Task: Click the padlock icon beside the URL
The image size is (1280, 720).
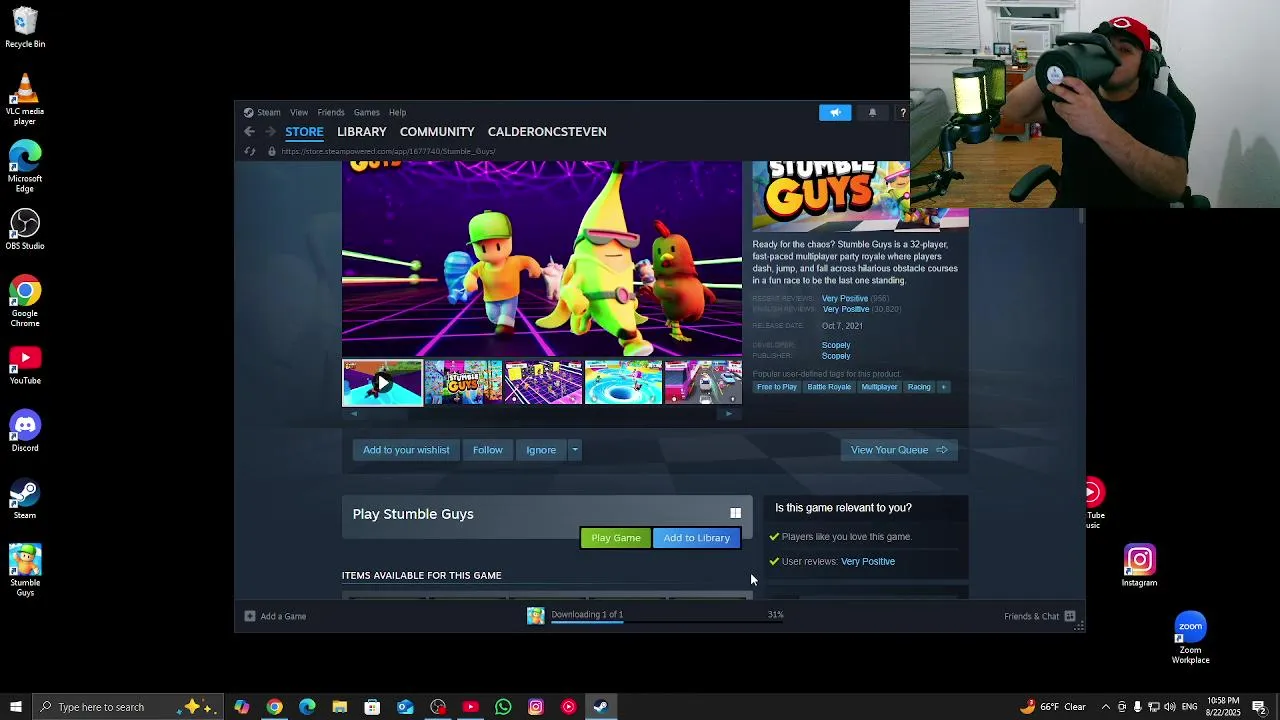Action: [271, 152]
